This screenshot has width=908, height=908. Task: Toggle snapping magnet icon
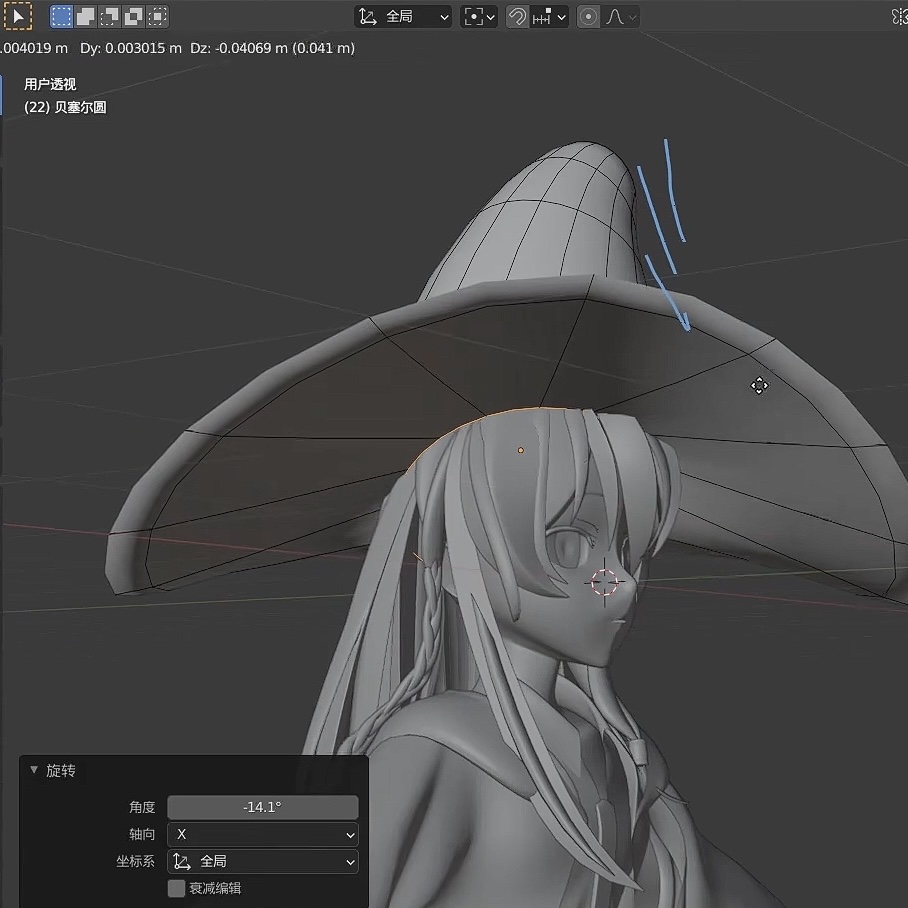click(517, 17)
